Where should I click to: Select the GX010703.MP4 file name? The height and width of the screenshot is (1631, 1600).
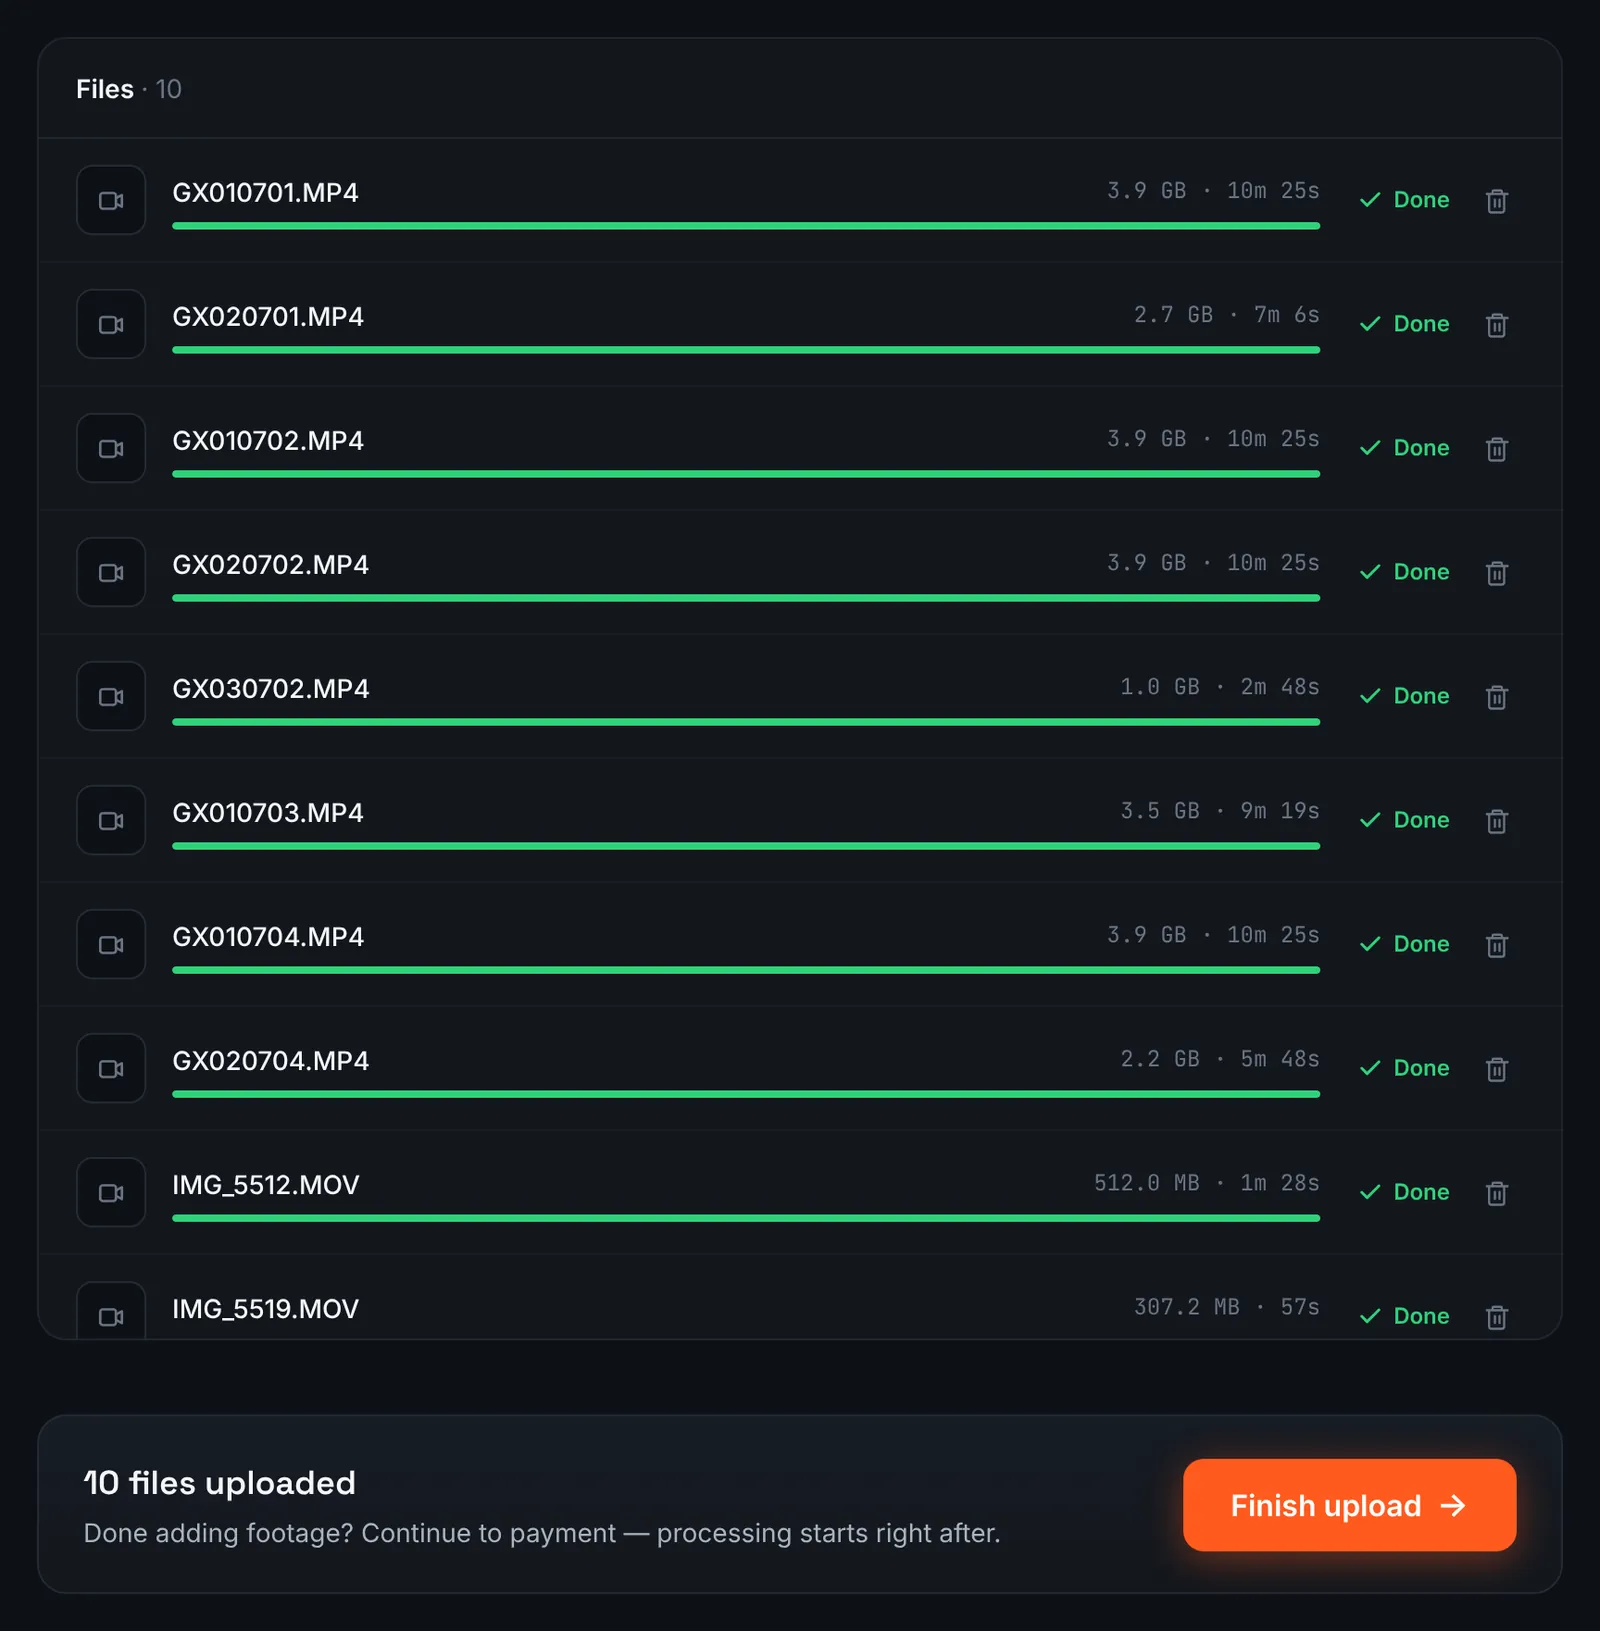click(268, 813)
